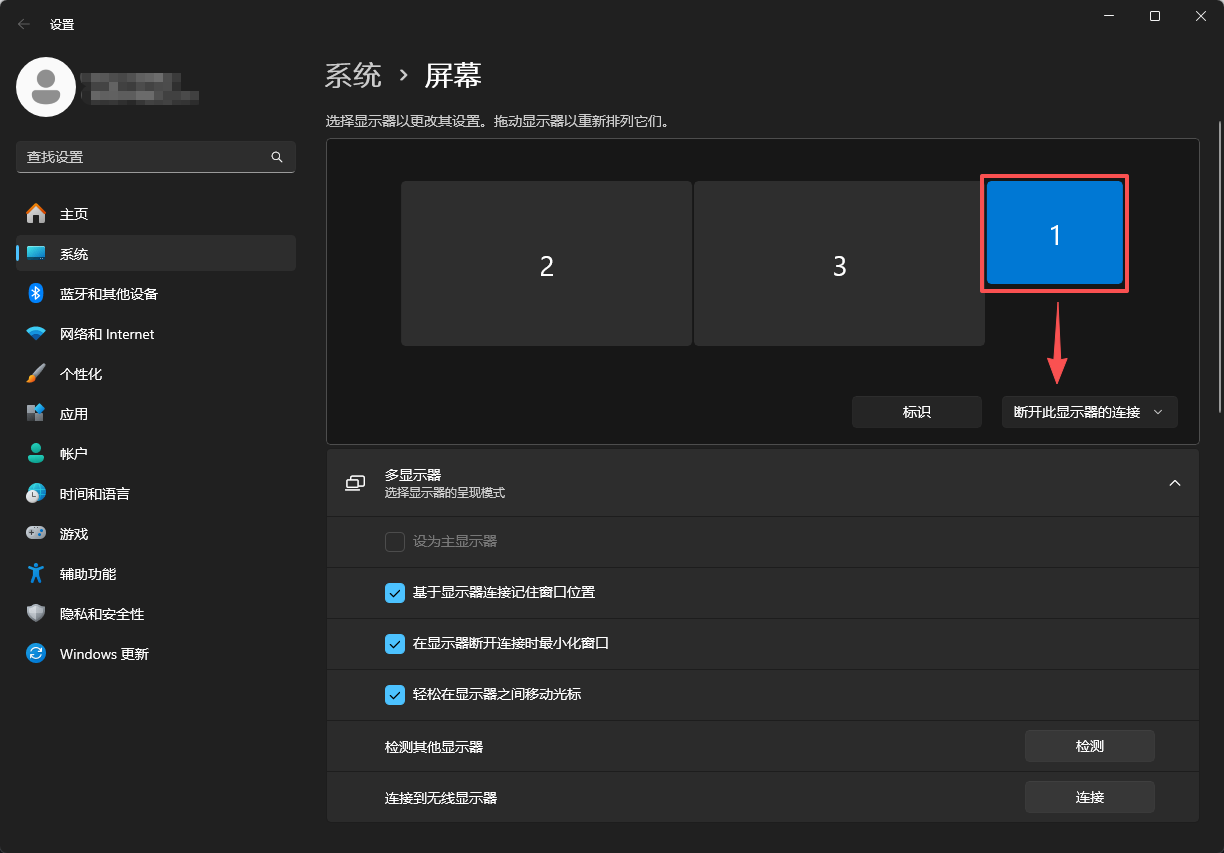Click the 连接 wireless display button
The image size is (1224, 853).
[1090, 797]
